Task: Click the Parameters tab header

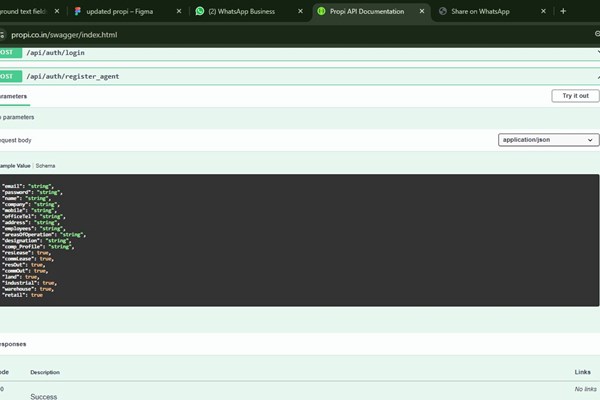Action: point(13,97)
